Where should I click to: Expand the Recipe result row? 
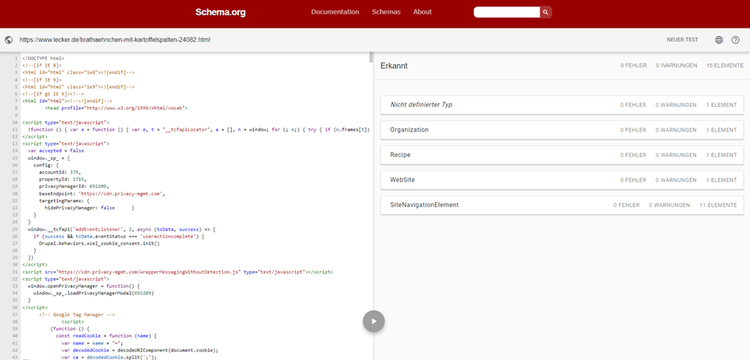point(562,155)
